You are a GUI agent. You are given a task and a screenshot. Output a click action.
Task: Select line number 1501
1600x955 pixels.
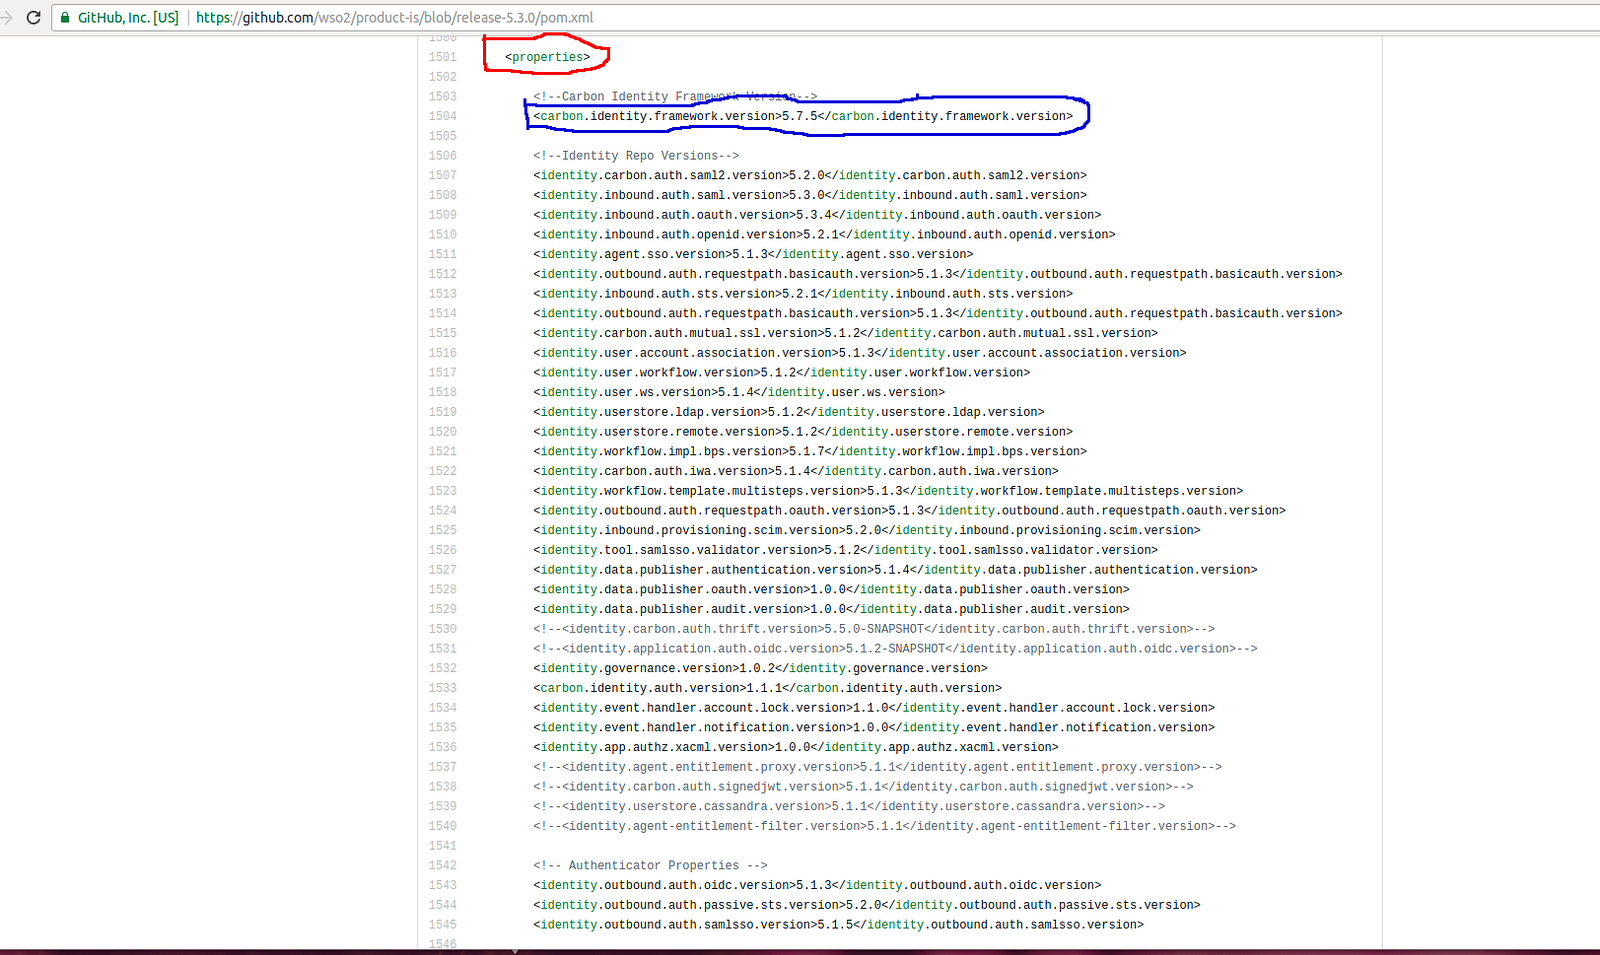[x=443, y=58]
